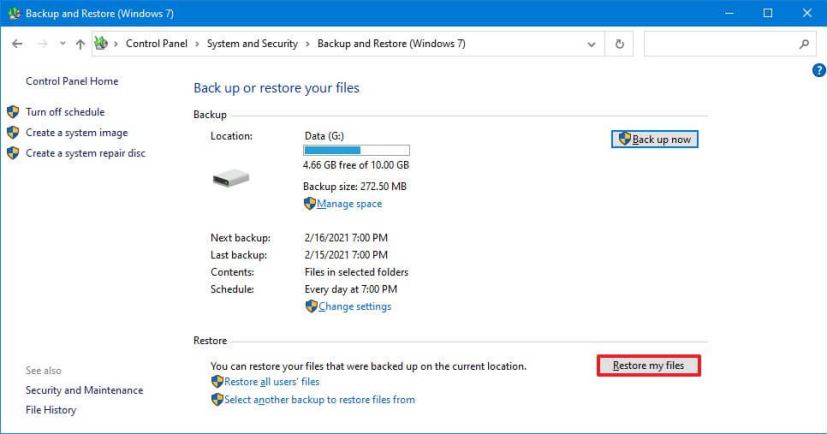Open Help with the question mark icon
This screenshot has width=827, height=434.
(x=819, y=70)
